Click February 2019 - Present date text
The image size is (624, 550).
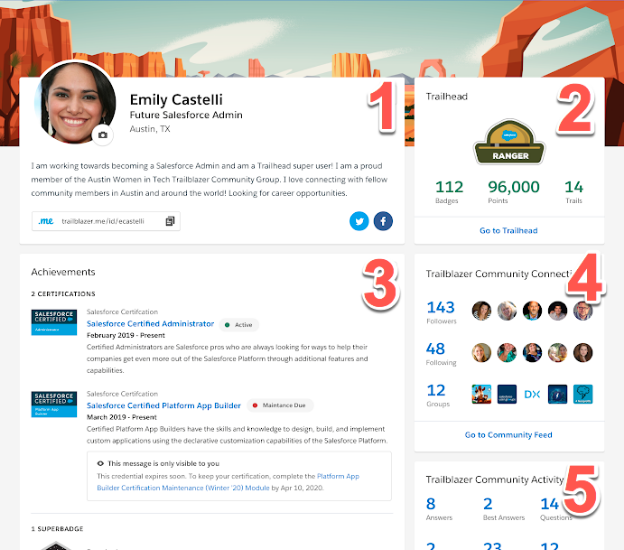click(x=126, y=335)
